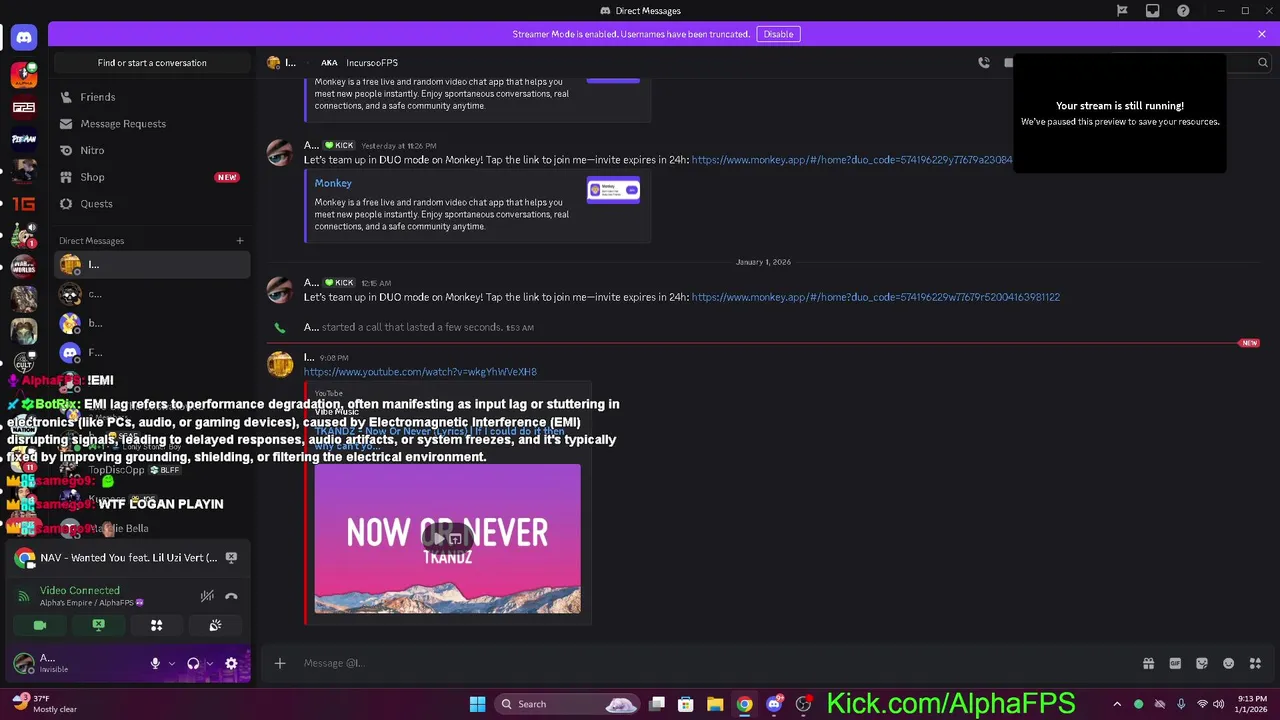Open the sticker picker

[x=1202, y=663]
